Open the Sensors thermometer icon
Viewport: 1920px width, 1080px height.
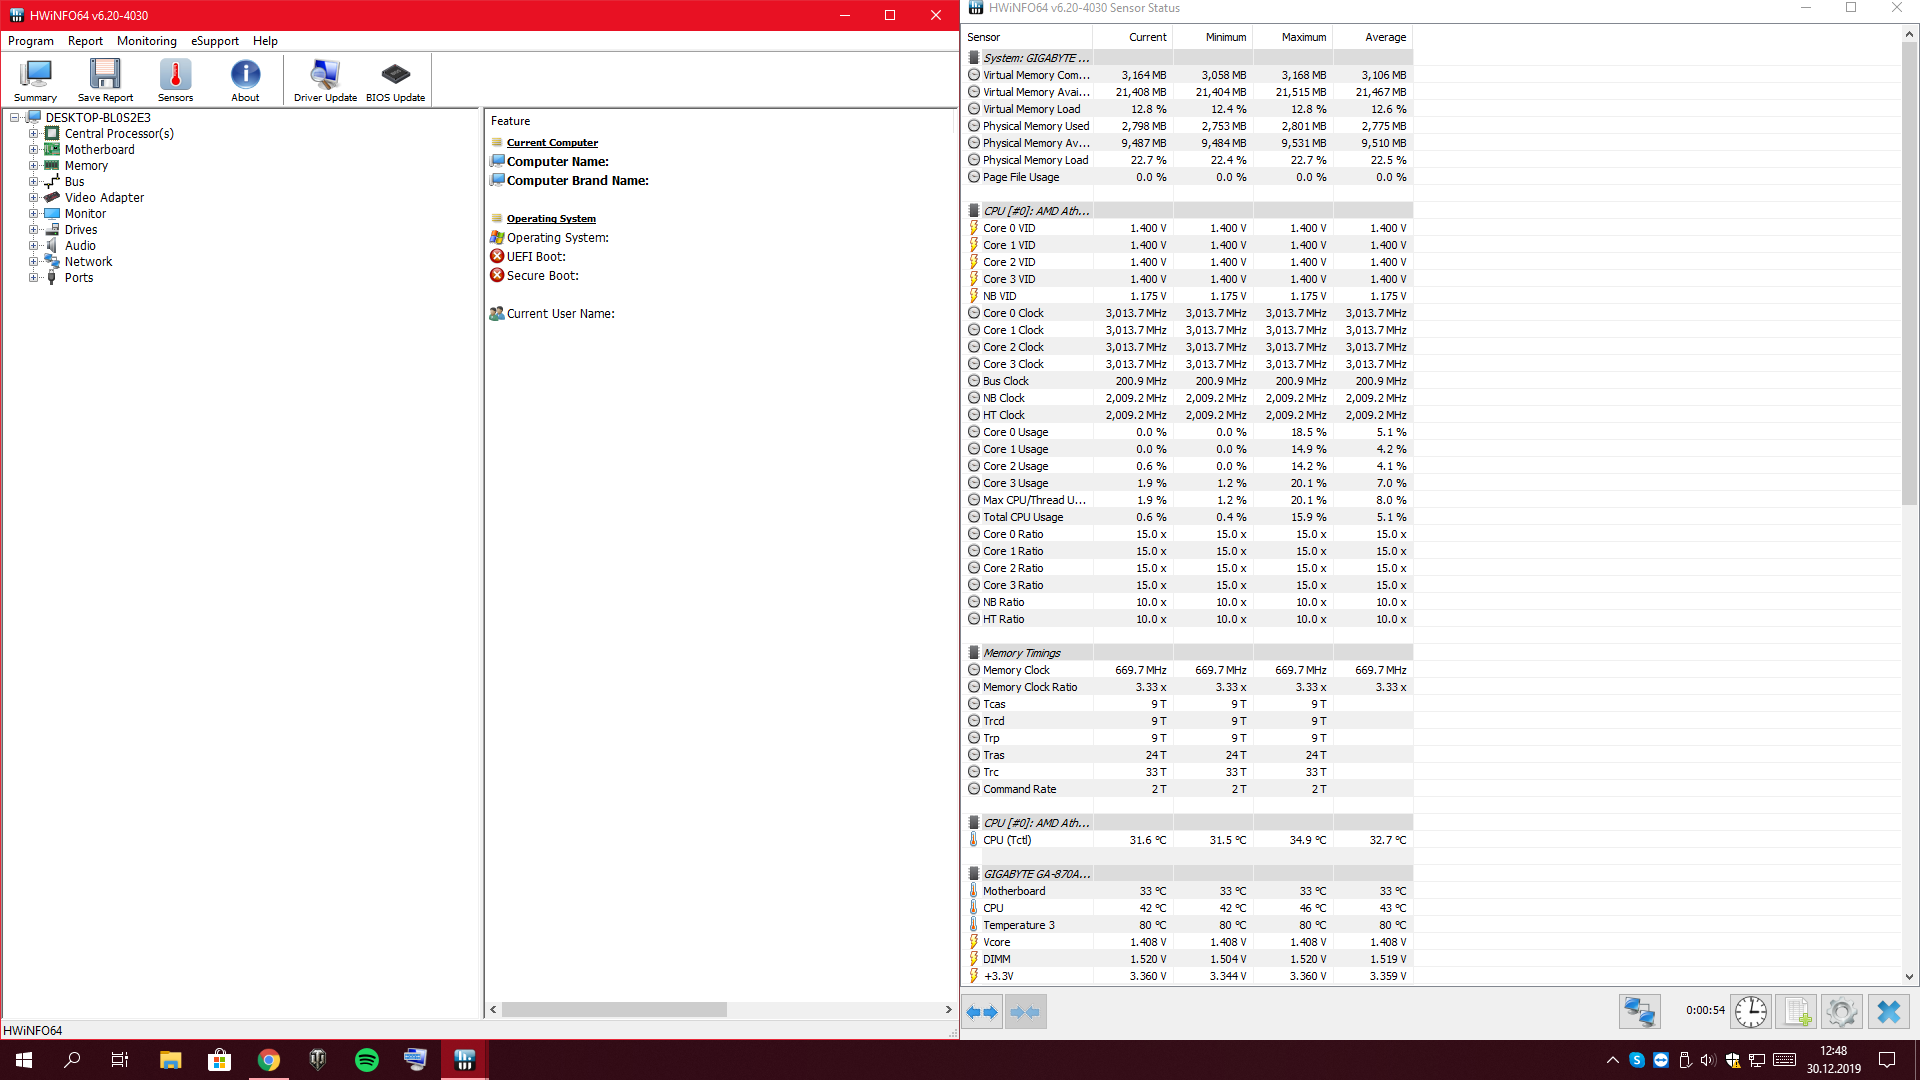[x=175, y=80]
